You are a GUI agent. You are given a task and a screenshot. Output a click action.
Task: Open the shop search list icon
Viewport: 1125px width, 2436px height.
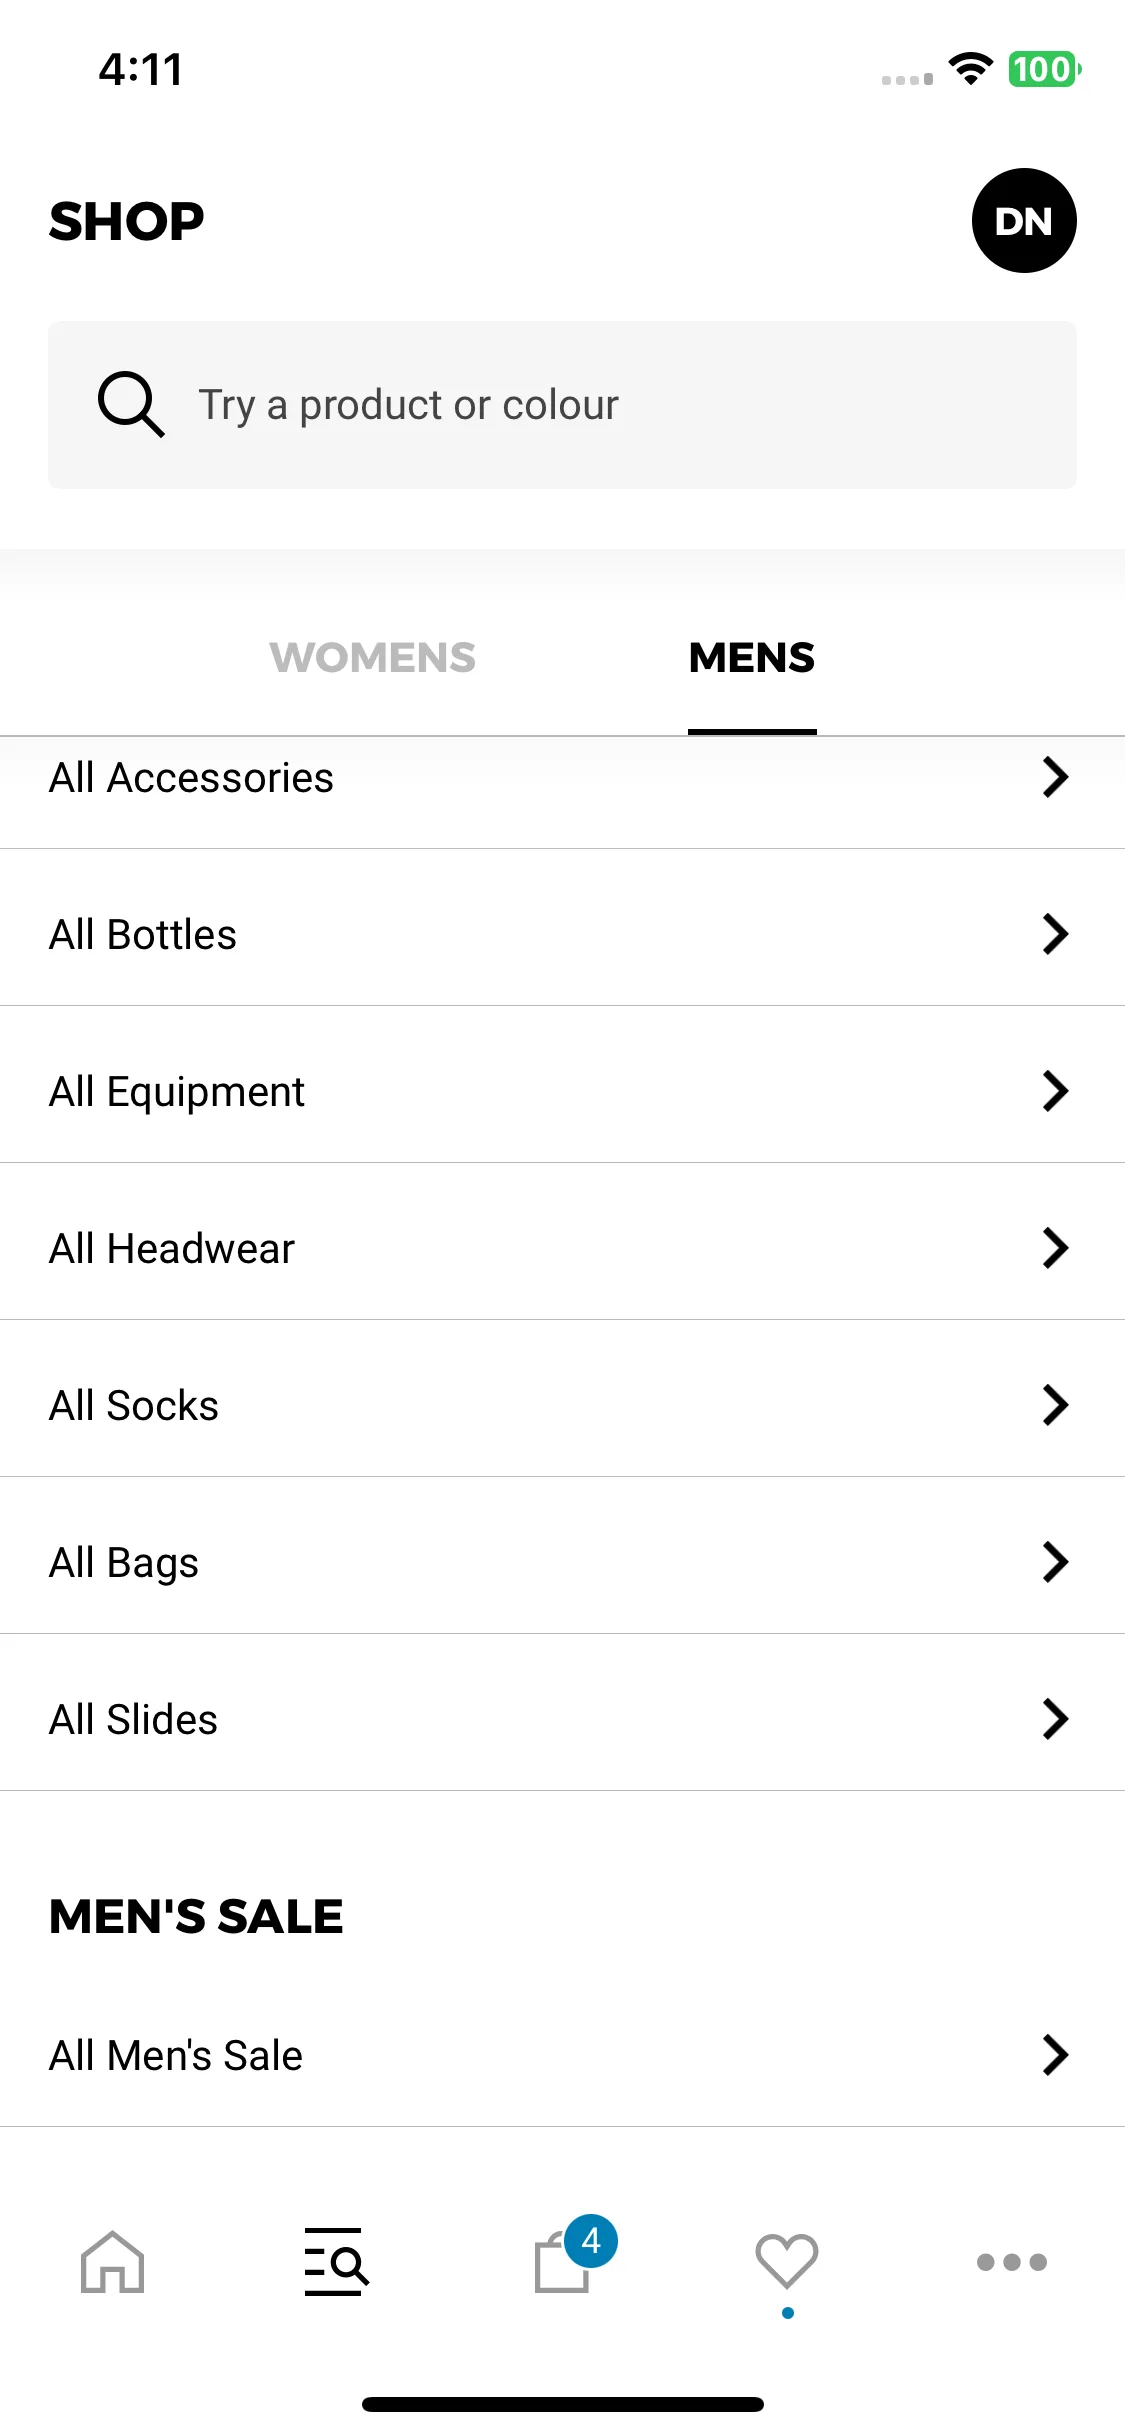click(x=337, y=2261)
